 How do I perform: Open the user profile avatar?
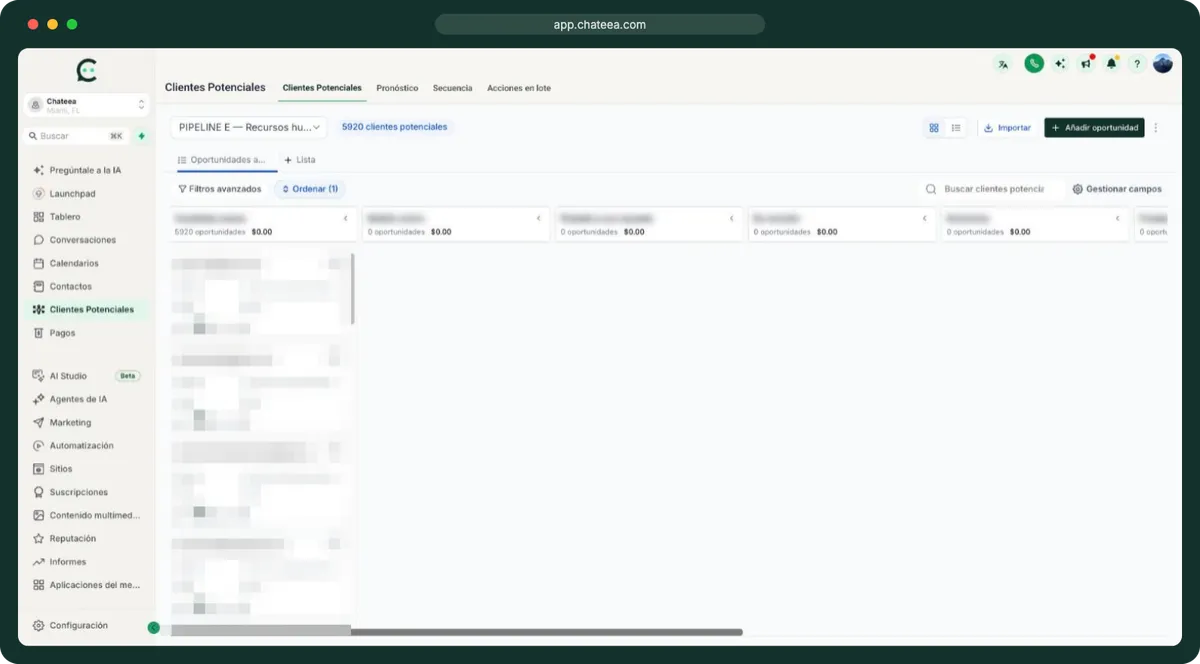(1163, 63)
